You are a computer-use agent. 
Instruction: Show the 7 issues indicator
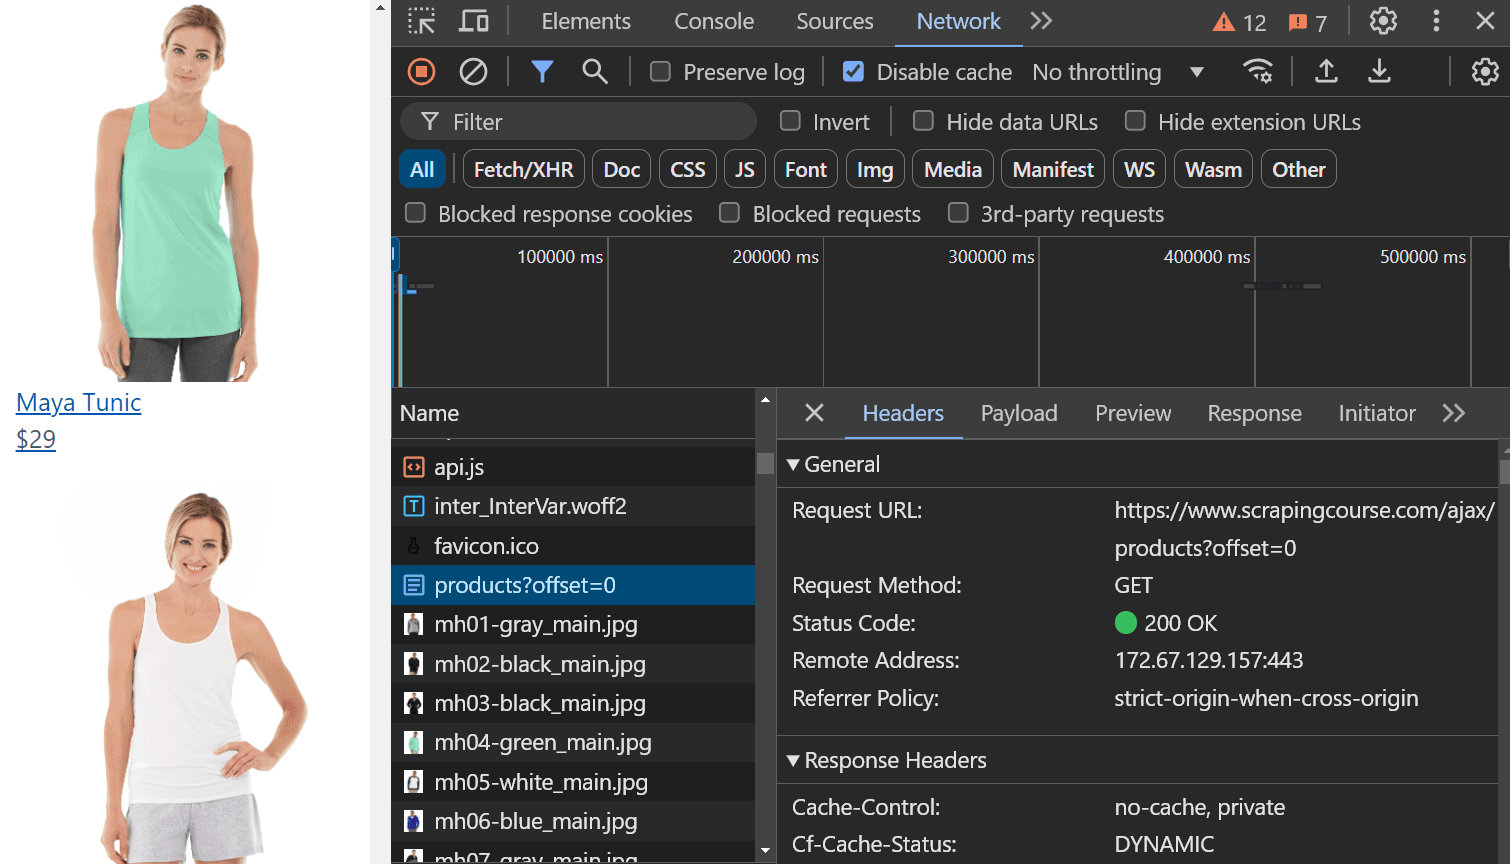[x=1308, y=22]
